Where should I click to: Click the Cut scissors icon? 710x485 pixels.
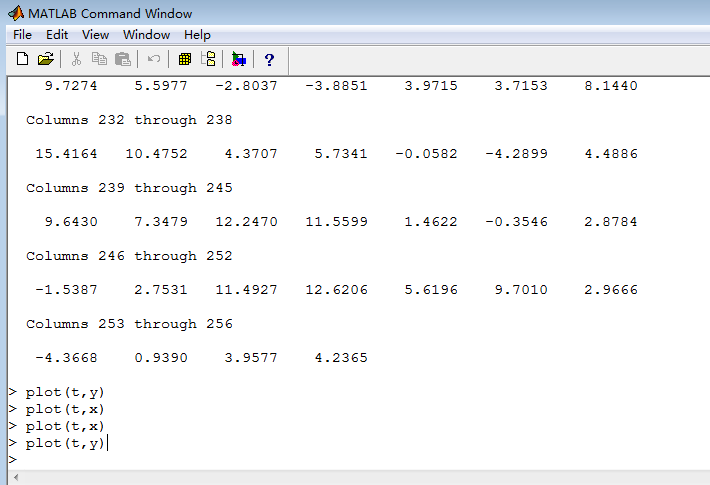[x=76, y=59]
